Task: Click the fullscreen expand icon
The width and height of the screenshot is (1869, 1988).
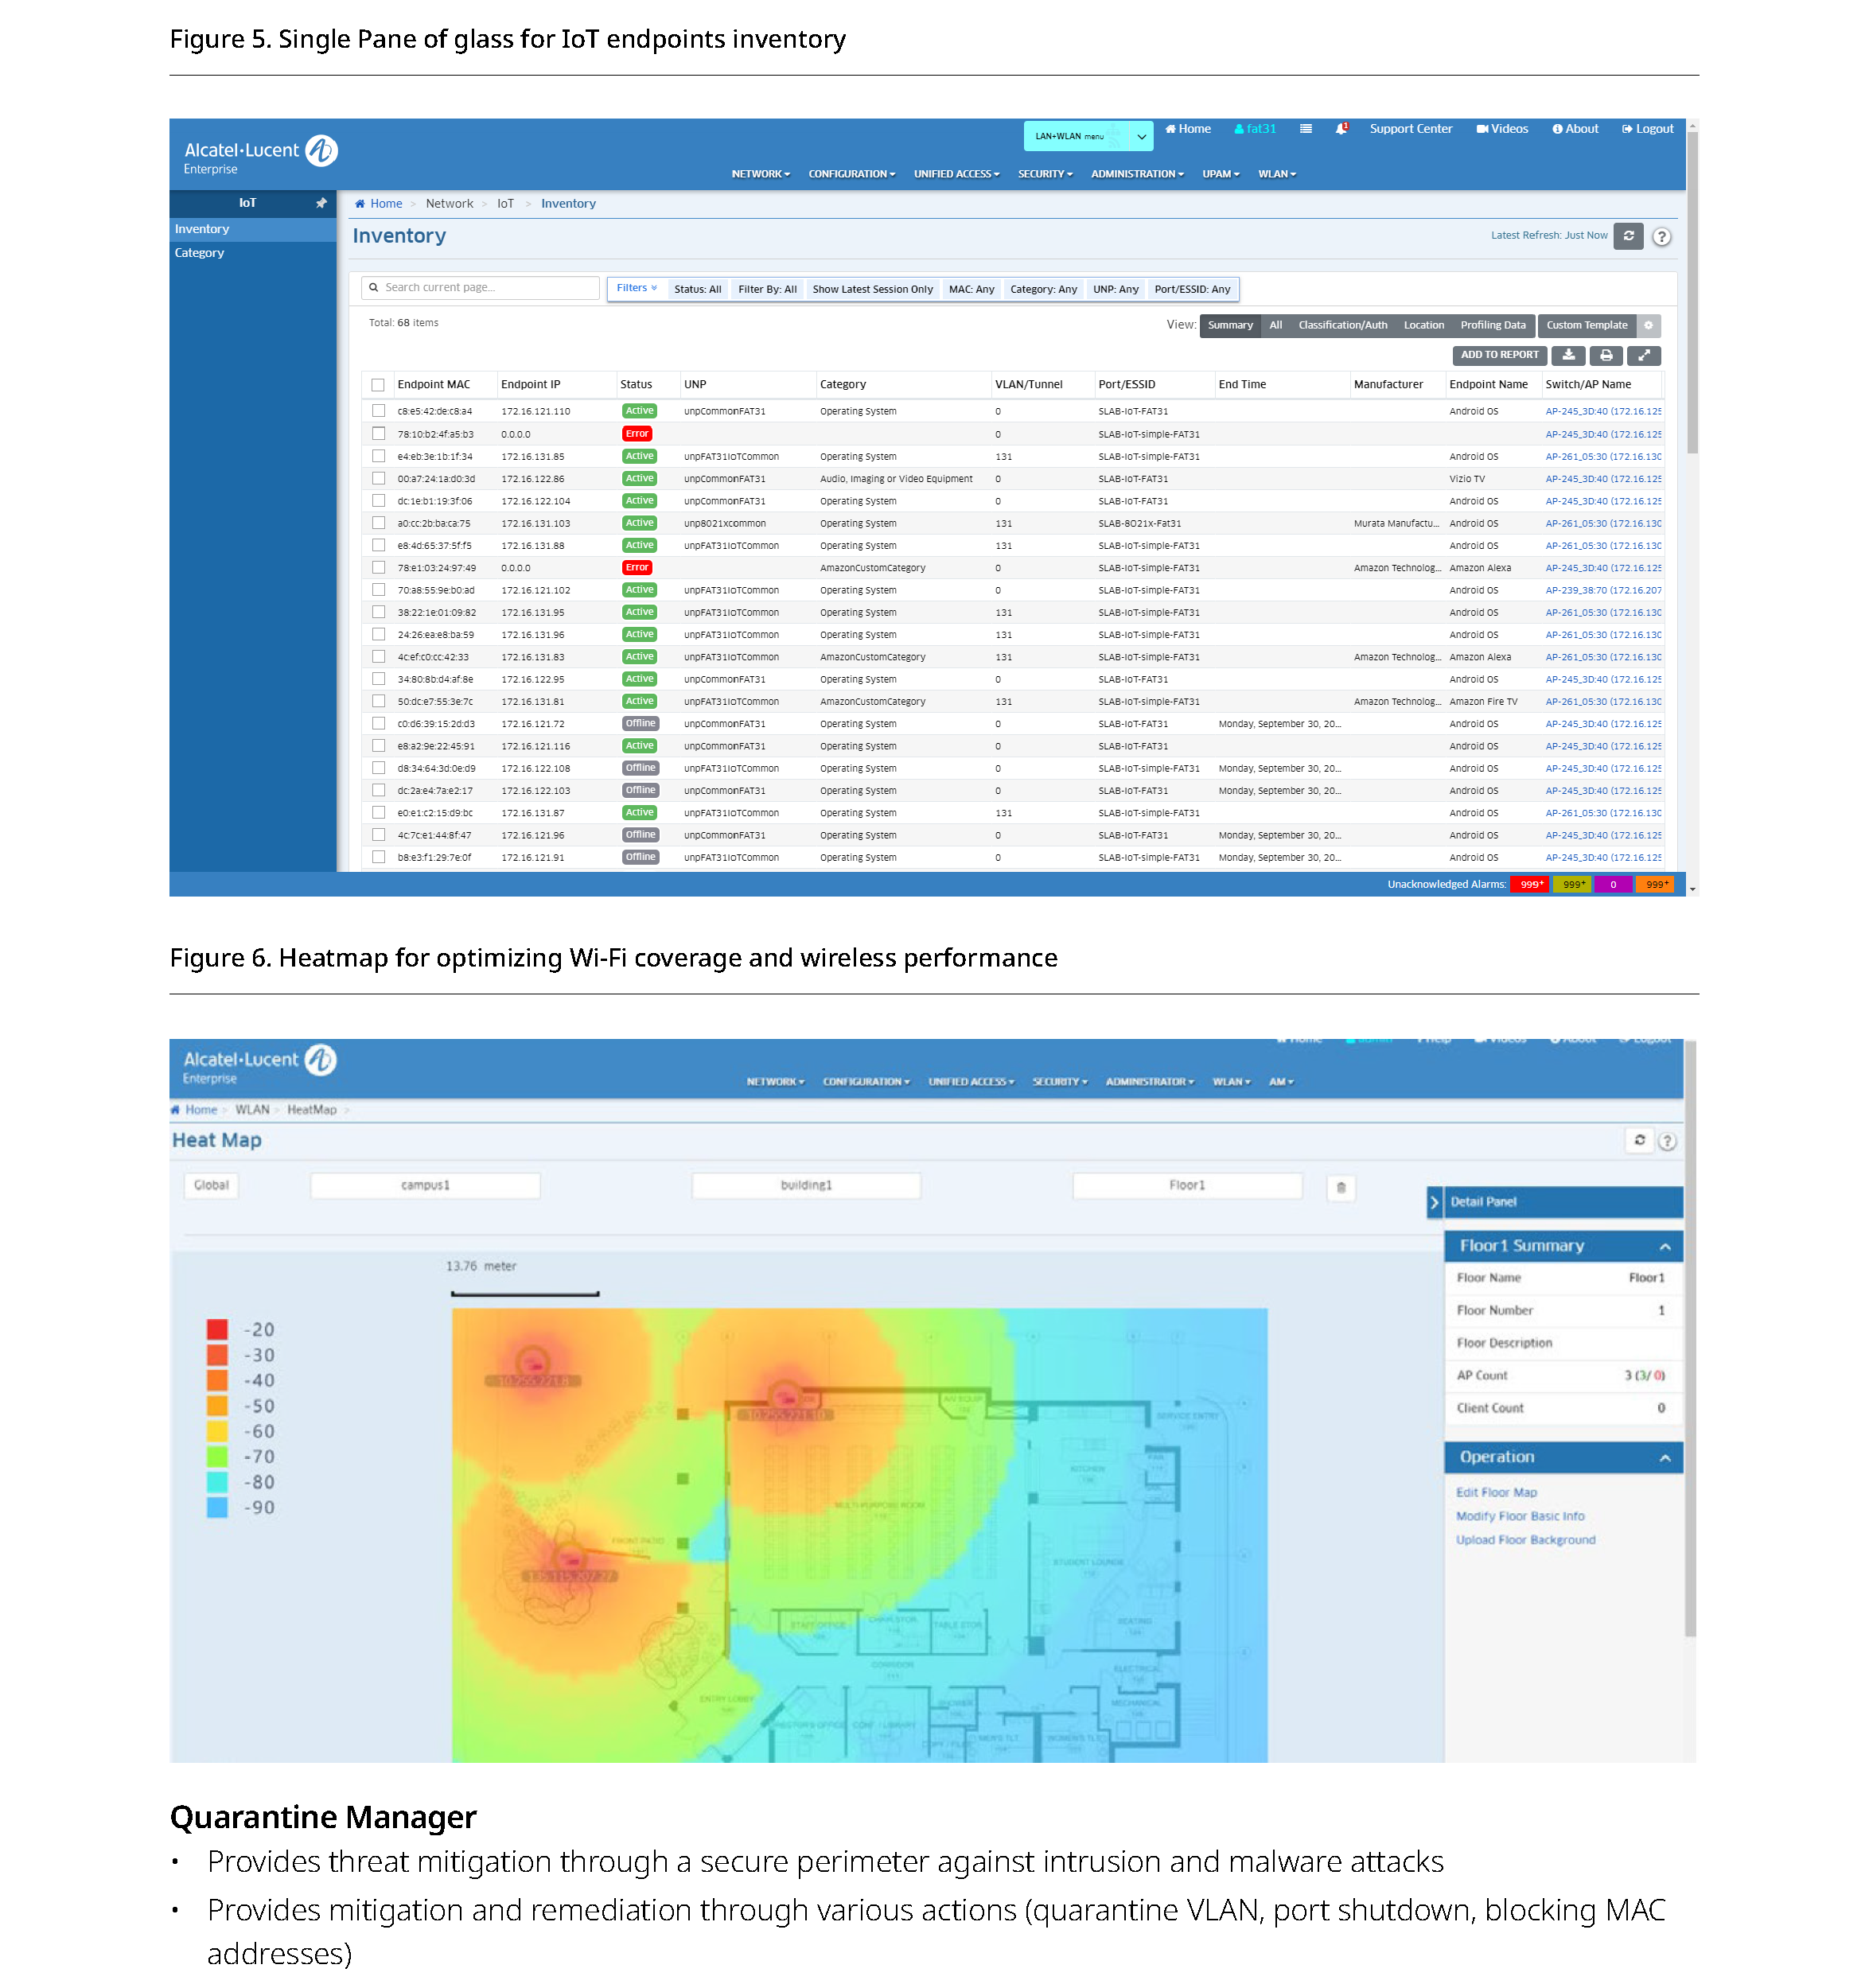Action: coord(1643,355)
